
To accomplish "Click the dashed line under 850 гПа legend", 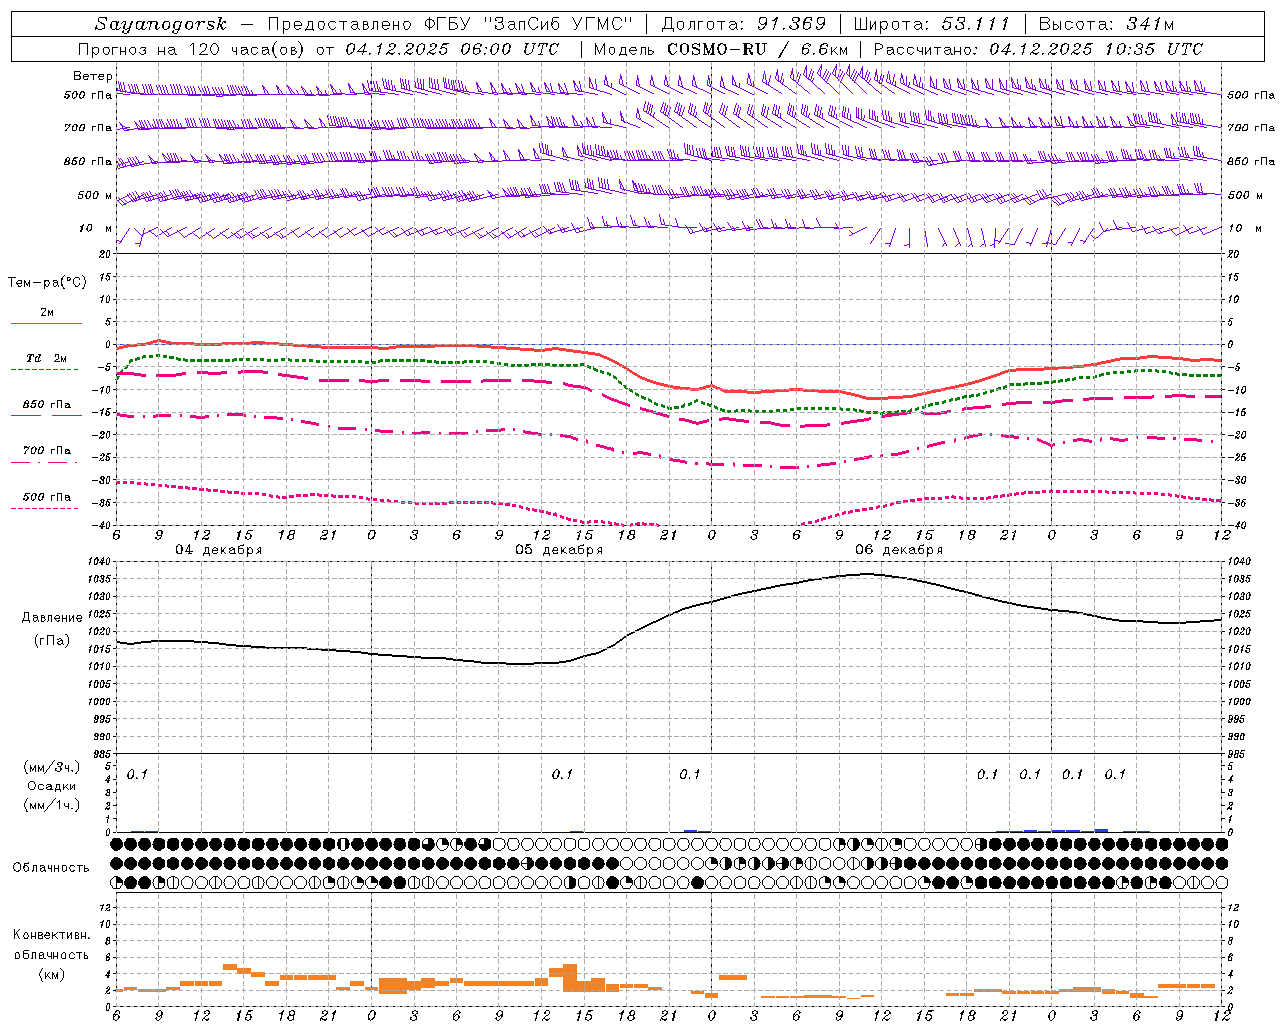I will (x=45, y=415).
